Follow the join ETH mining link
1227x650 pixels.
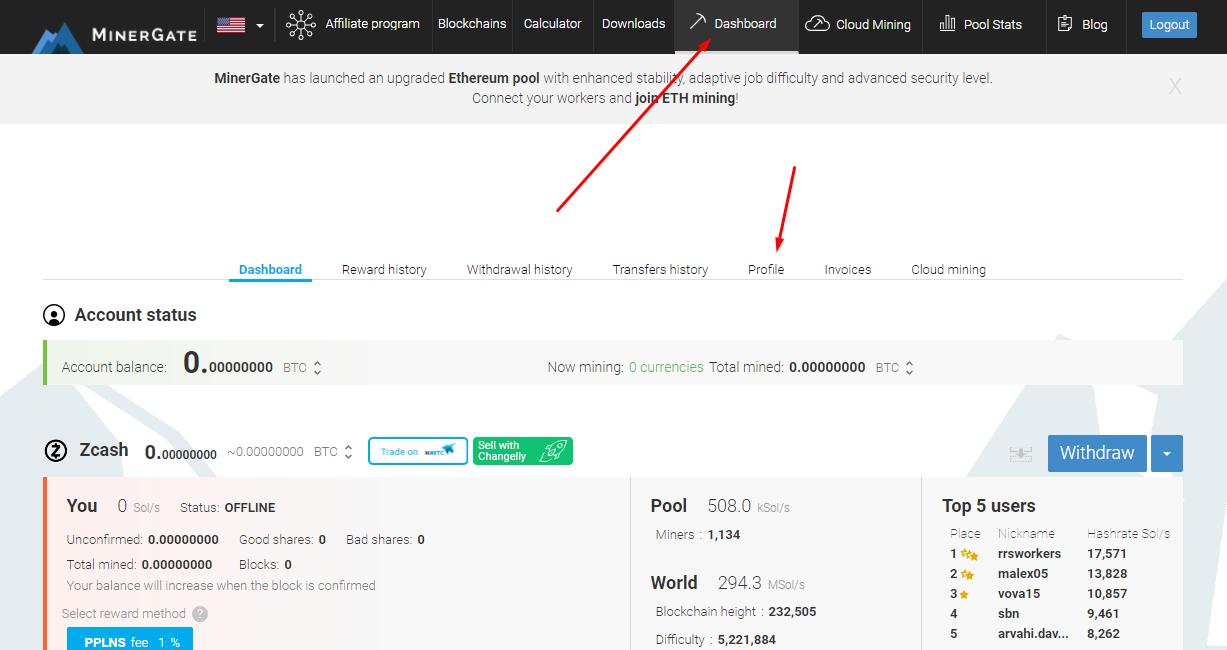pyautogui.click(x=685, y=98)
